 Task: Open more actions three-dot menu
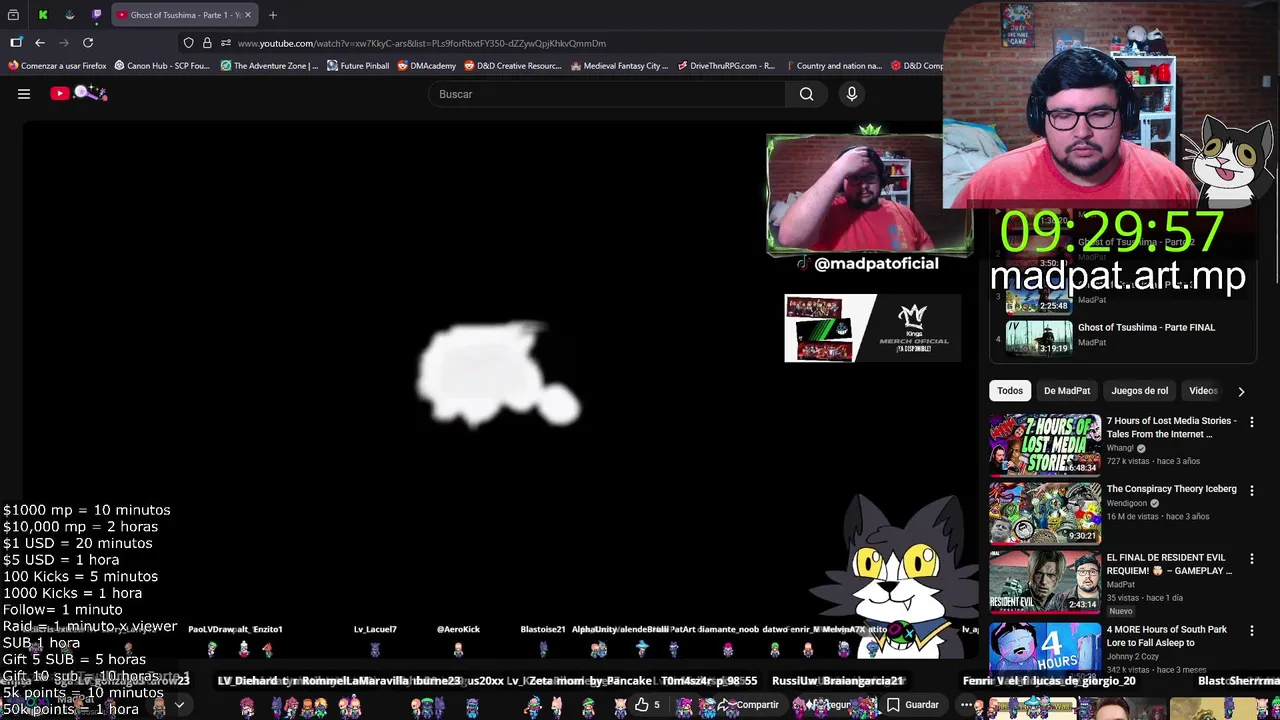point(965,704)
